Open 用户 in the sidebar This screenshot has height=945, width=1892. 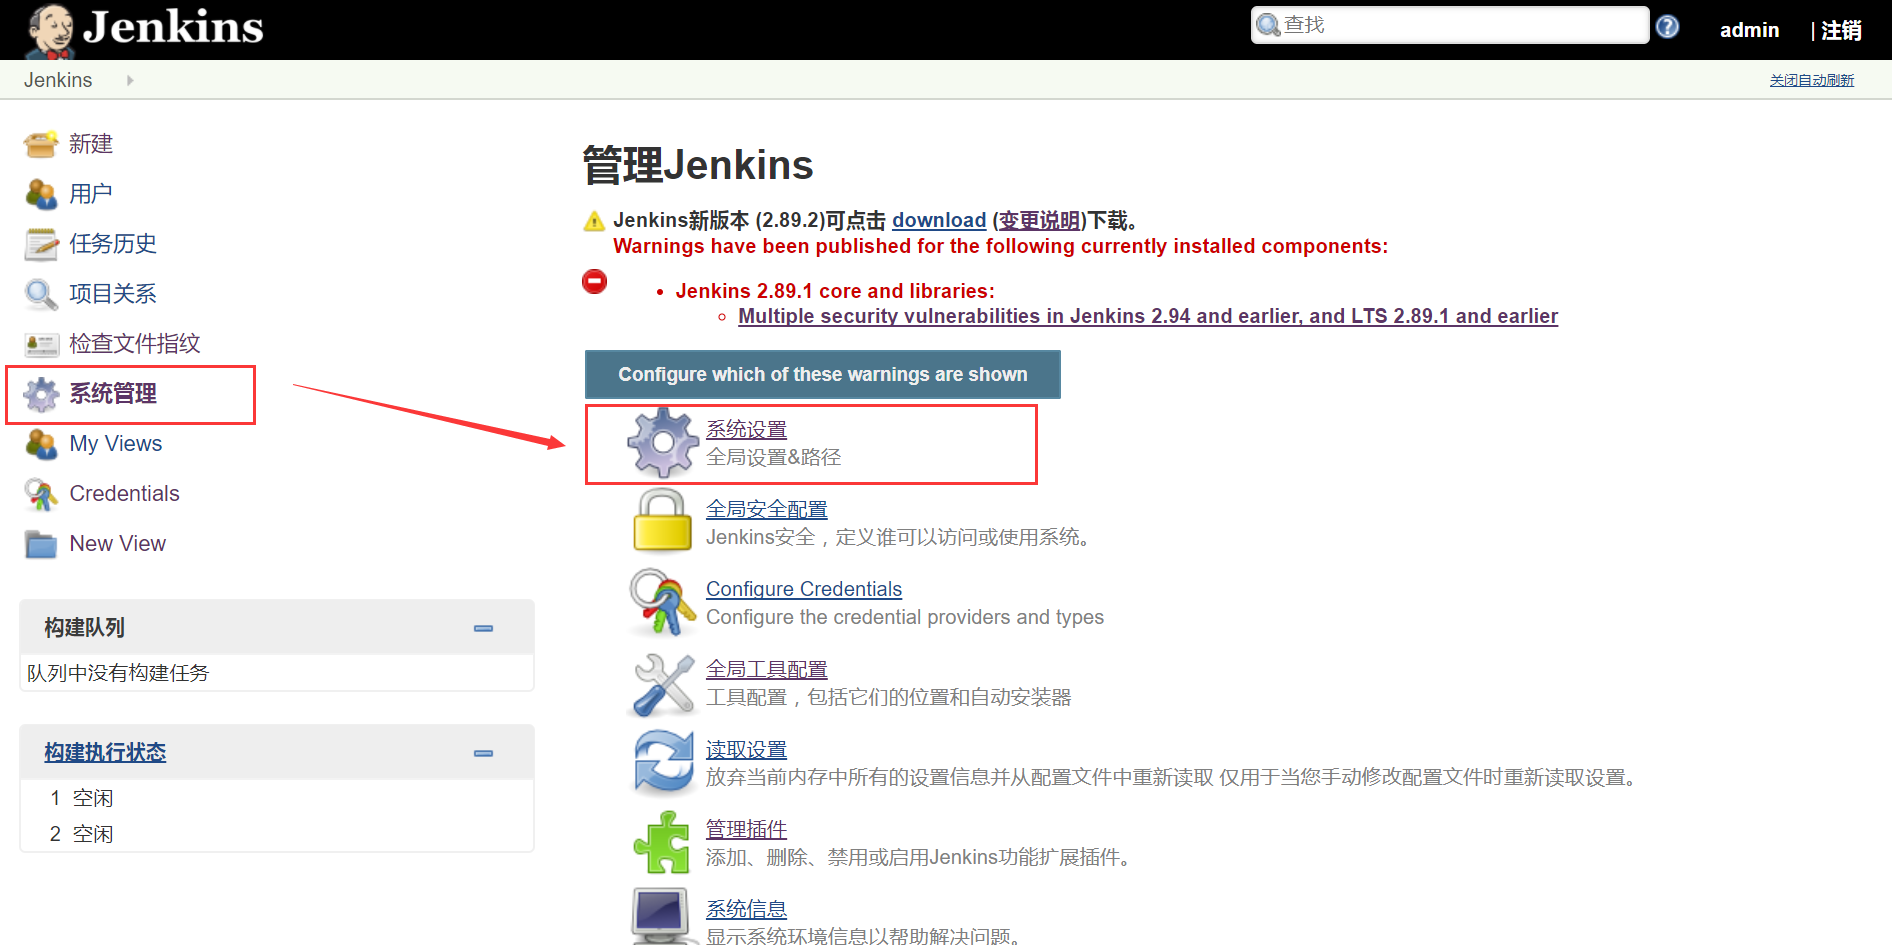pos(91,194)
